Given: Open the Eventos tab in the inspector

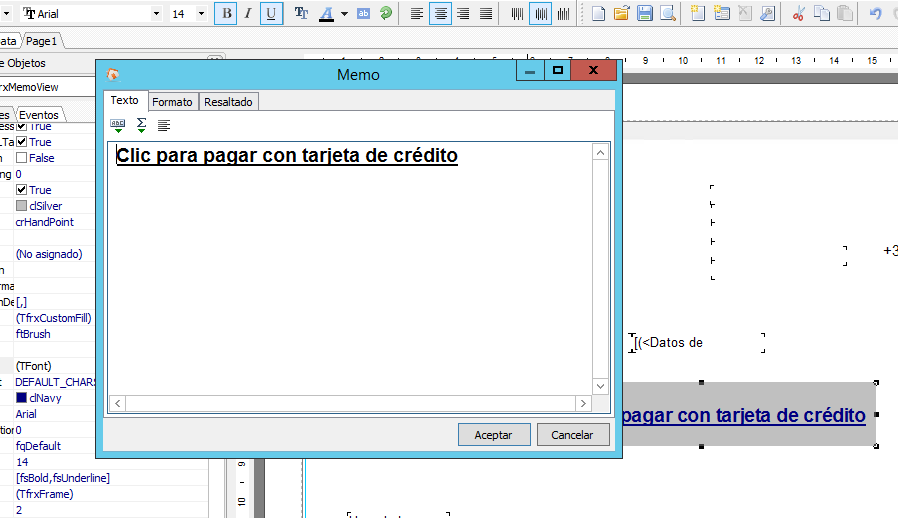Looking at the screenshot, I should pyautogui.click(x=39, y=115).
